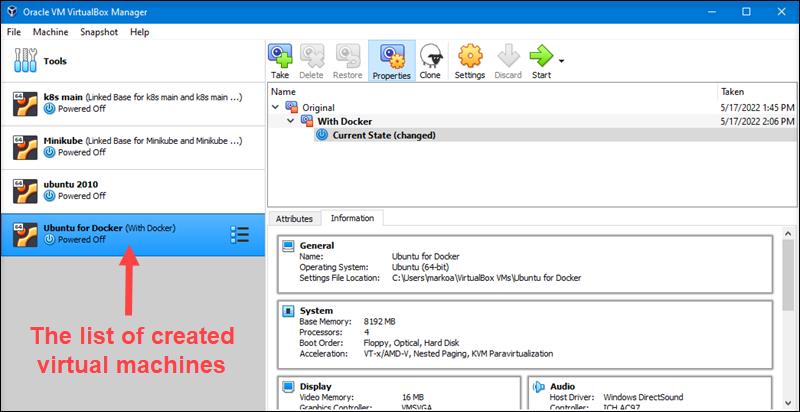Open the Snapshot menu
The width and height of the screenshot is (800, 412).
[x=98, y=32]
